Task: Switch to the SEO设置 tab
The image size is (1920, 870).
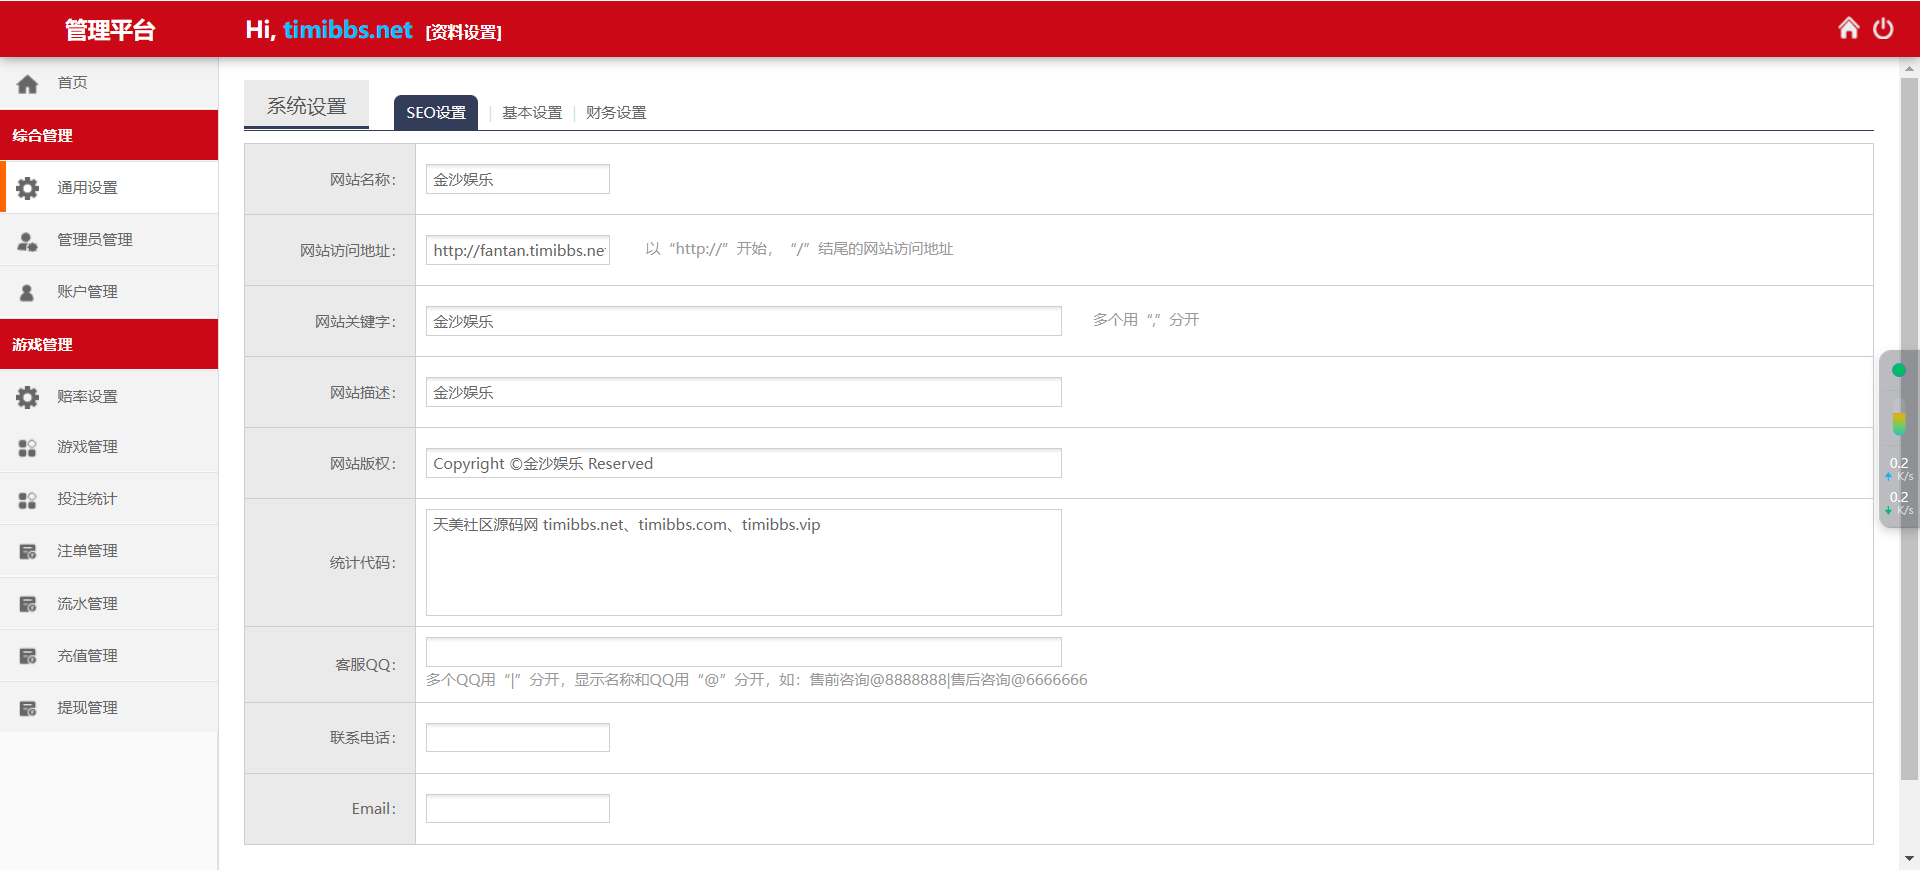Action: coord(435,113)
